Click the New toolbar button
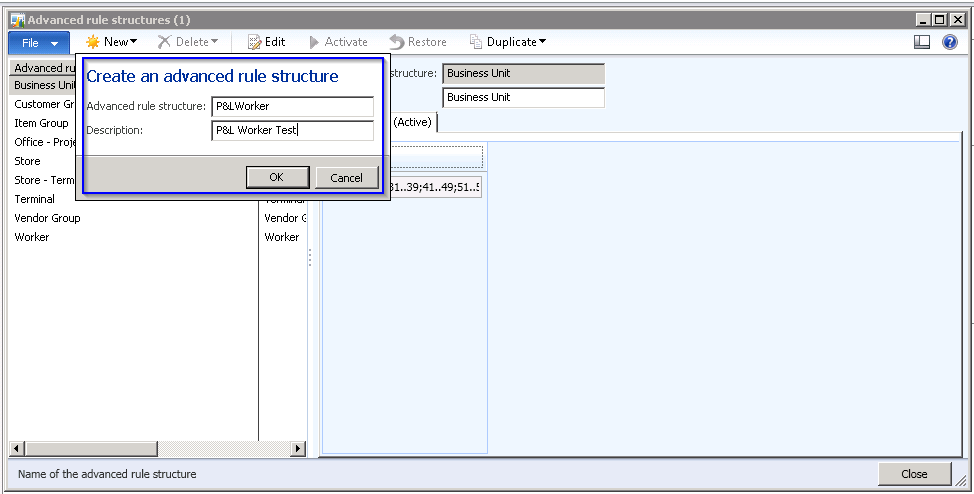Screen dimensions: 974x494 coord(111,42)
